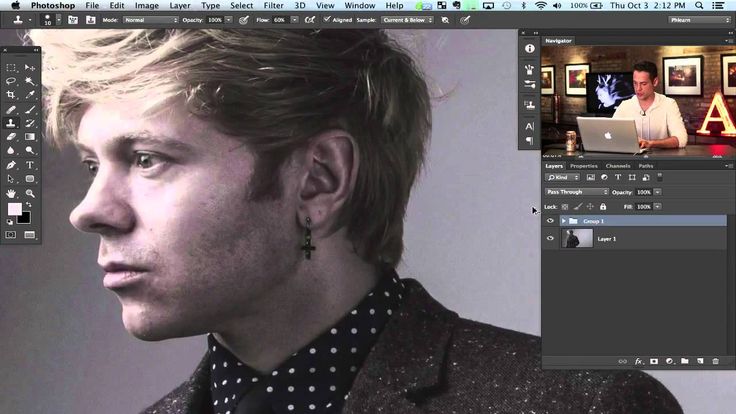This screenshot has height=414, width=736.
Task: Select the Lasso tool
Action: click(x=12, y=81)
